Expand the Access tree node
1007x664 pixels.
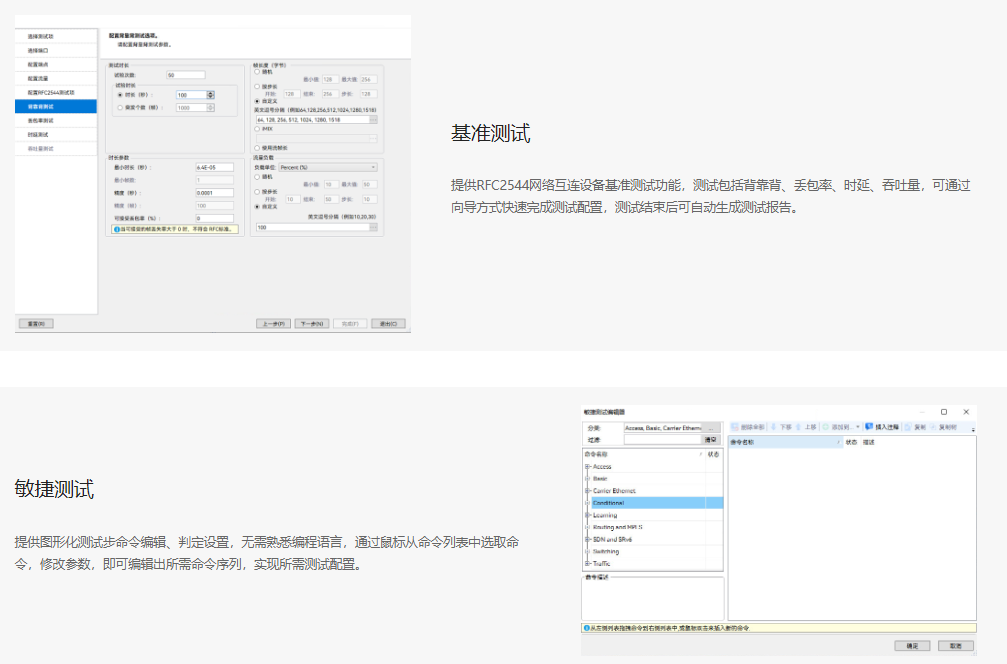[x=587, y=467]
